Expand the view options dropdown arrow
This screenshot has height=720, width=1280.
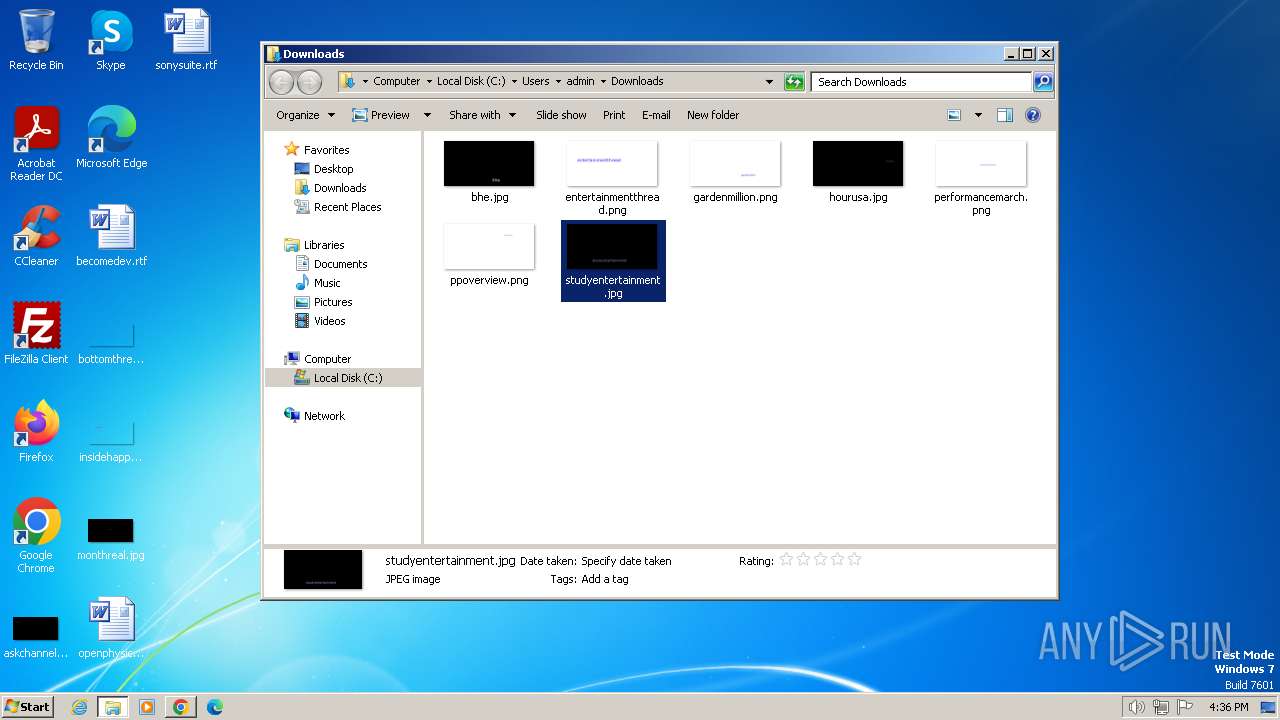tap(978, 115)
